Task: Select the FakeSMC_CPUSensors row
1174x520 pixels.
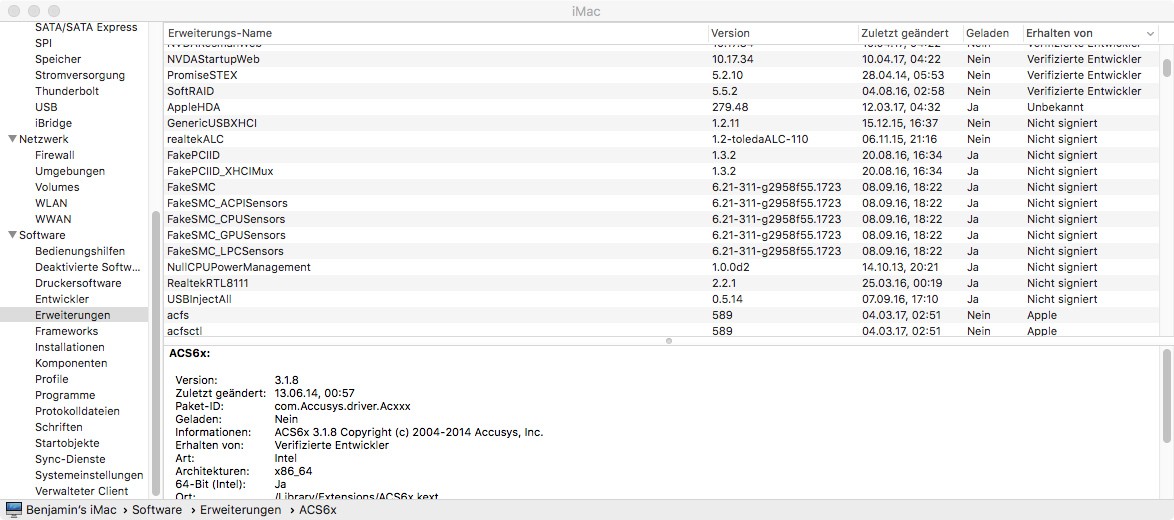Action: point(661,219)
